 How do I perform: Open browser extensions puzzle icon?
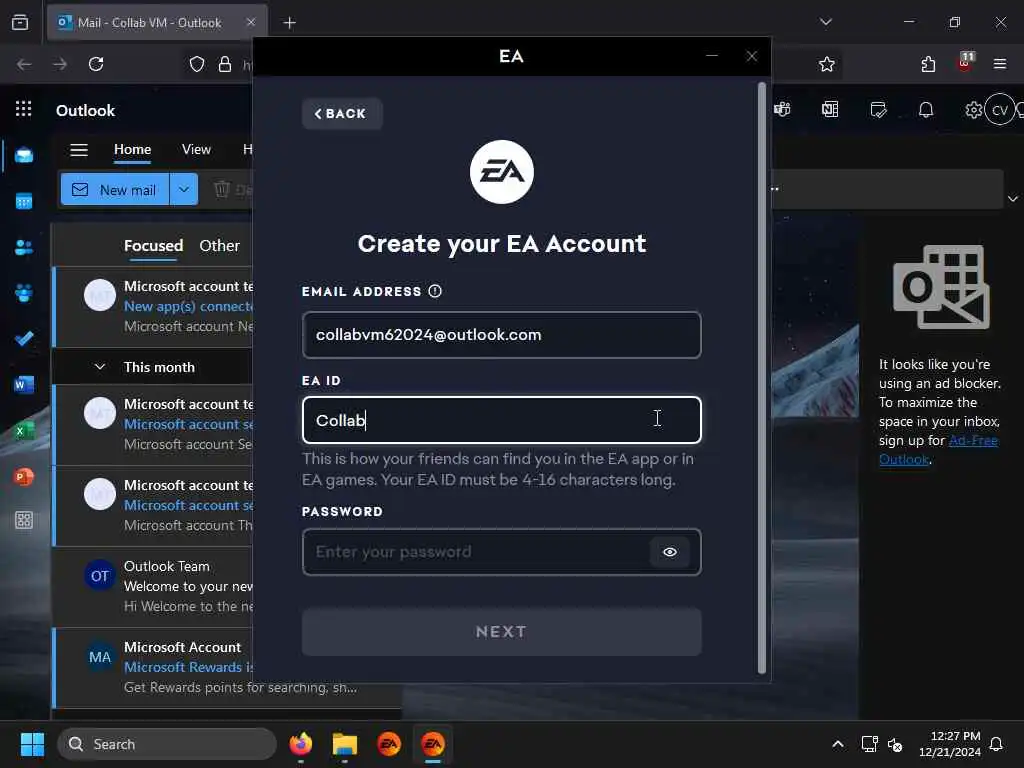click(x=928, y=64)
